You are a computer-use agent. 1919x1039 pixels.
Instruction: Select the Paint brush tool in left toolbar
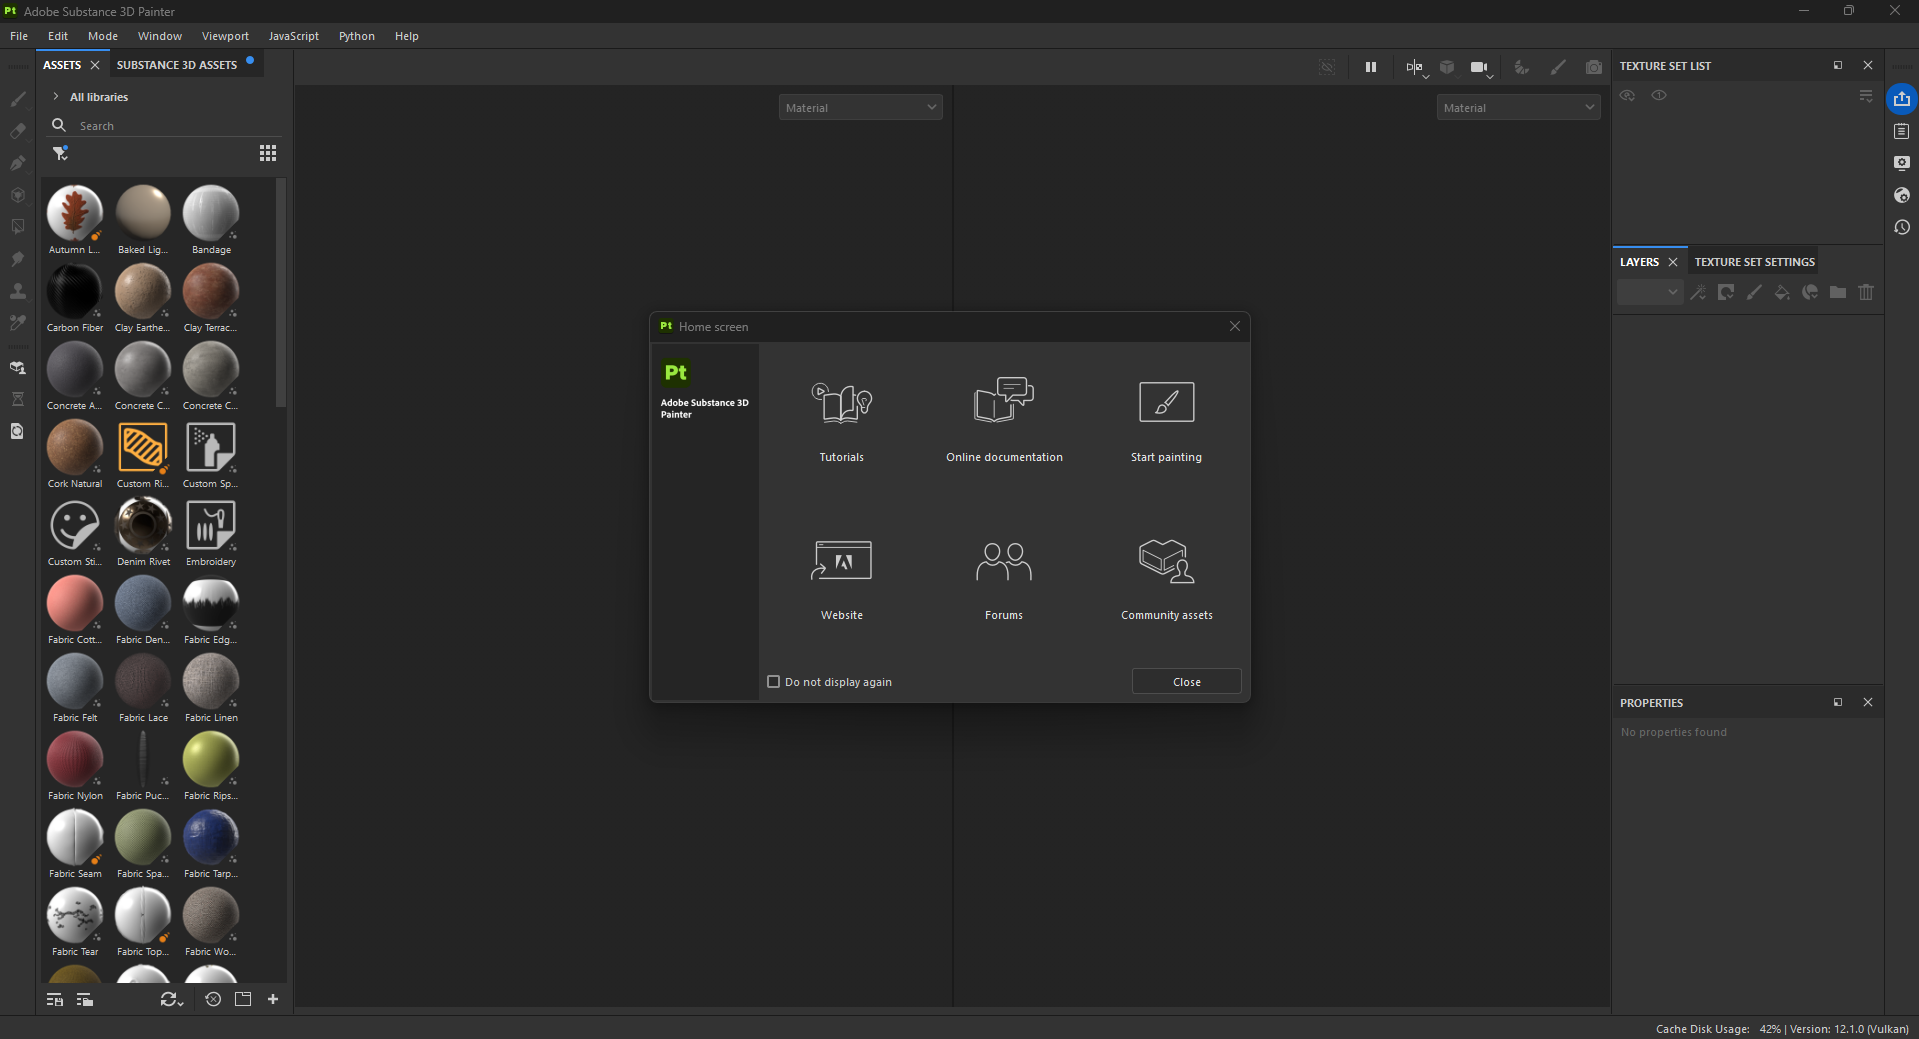(x=17, y=99)
